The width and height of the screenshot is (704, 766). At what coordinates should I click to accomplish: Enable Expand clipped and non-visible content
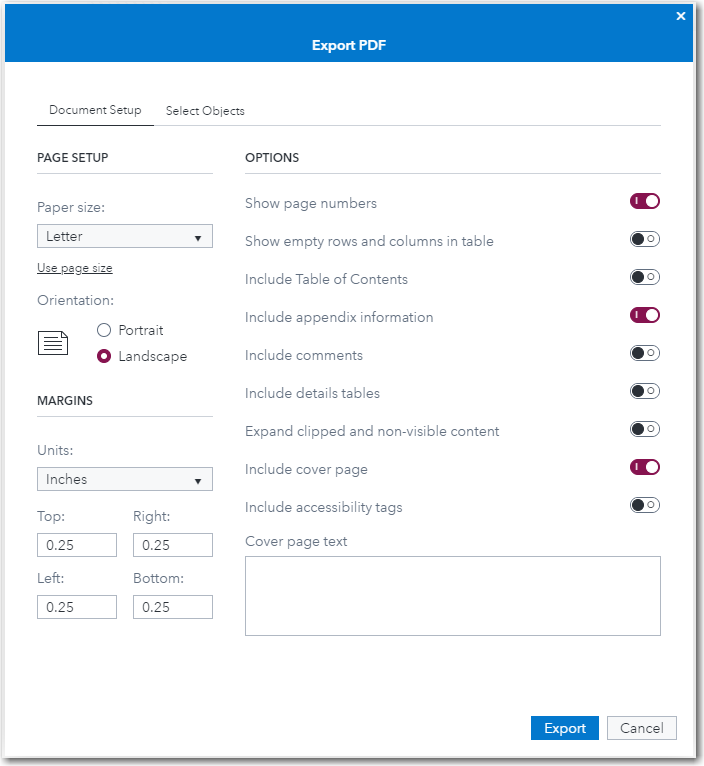[x=645, y=429]
